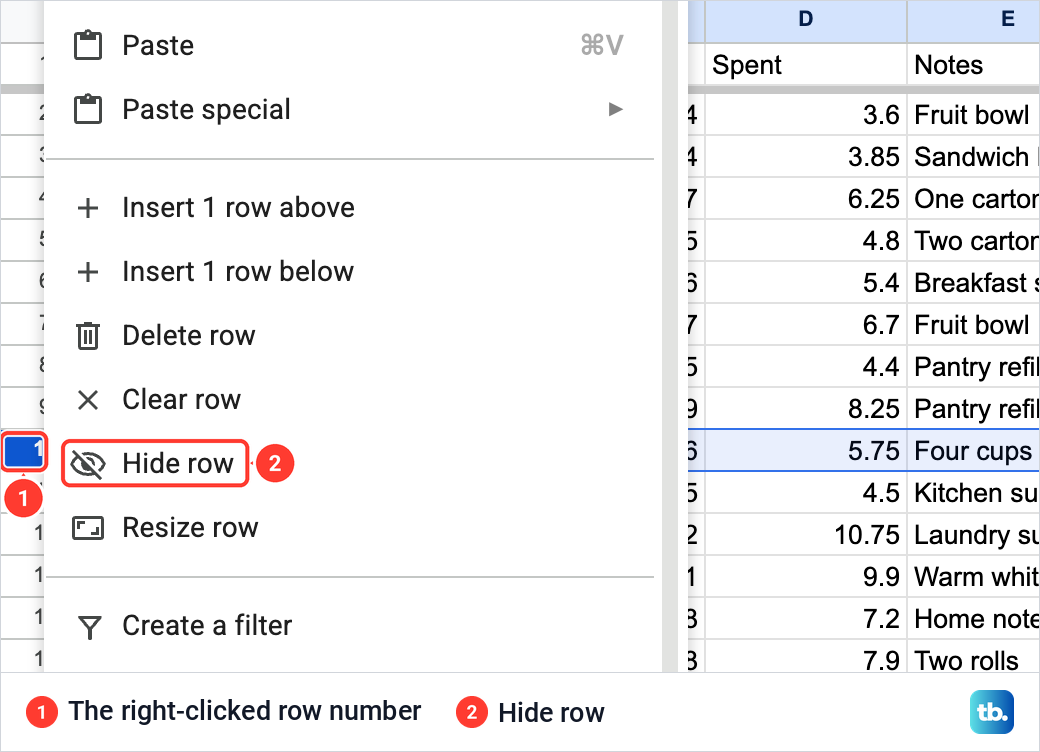Select the cell with value 3.85
The image size is (1040, 752).
pyautogui.click(x=805, y=157)
